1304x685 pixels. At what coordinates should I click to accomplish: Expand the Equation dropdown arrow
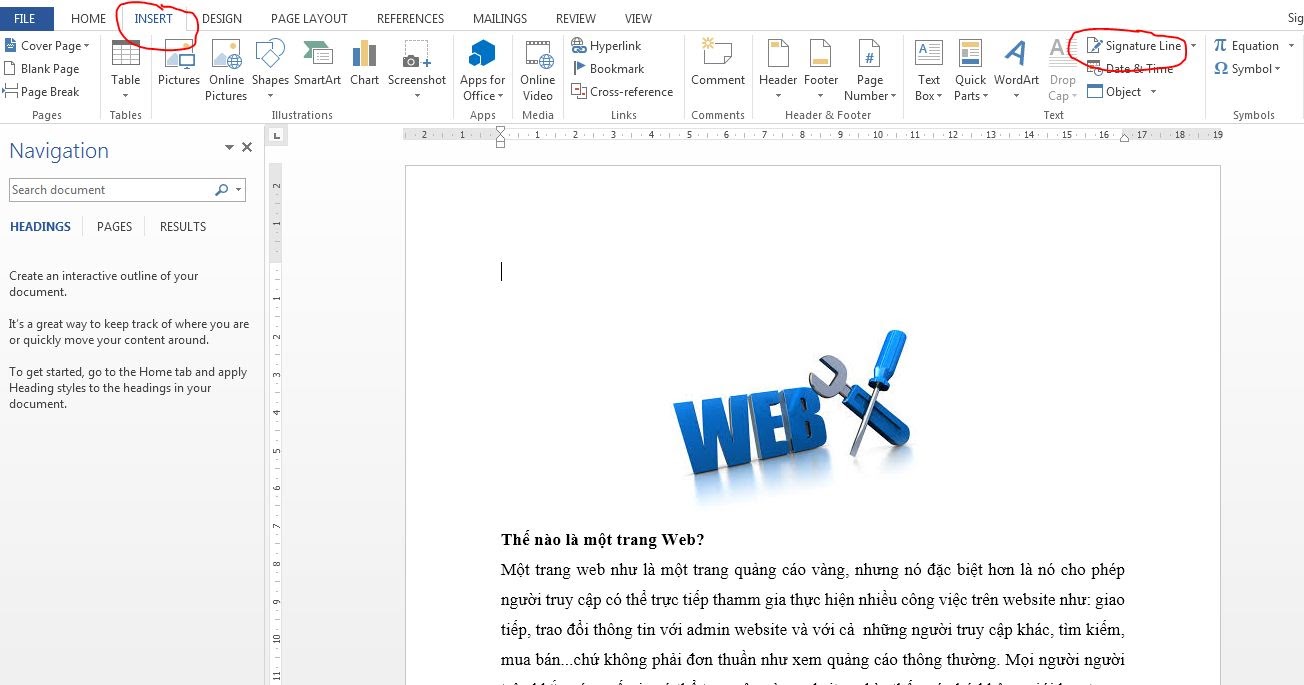1291,46
